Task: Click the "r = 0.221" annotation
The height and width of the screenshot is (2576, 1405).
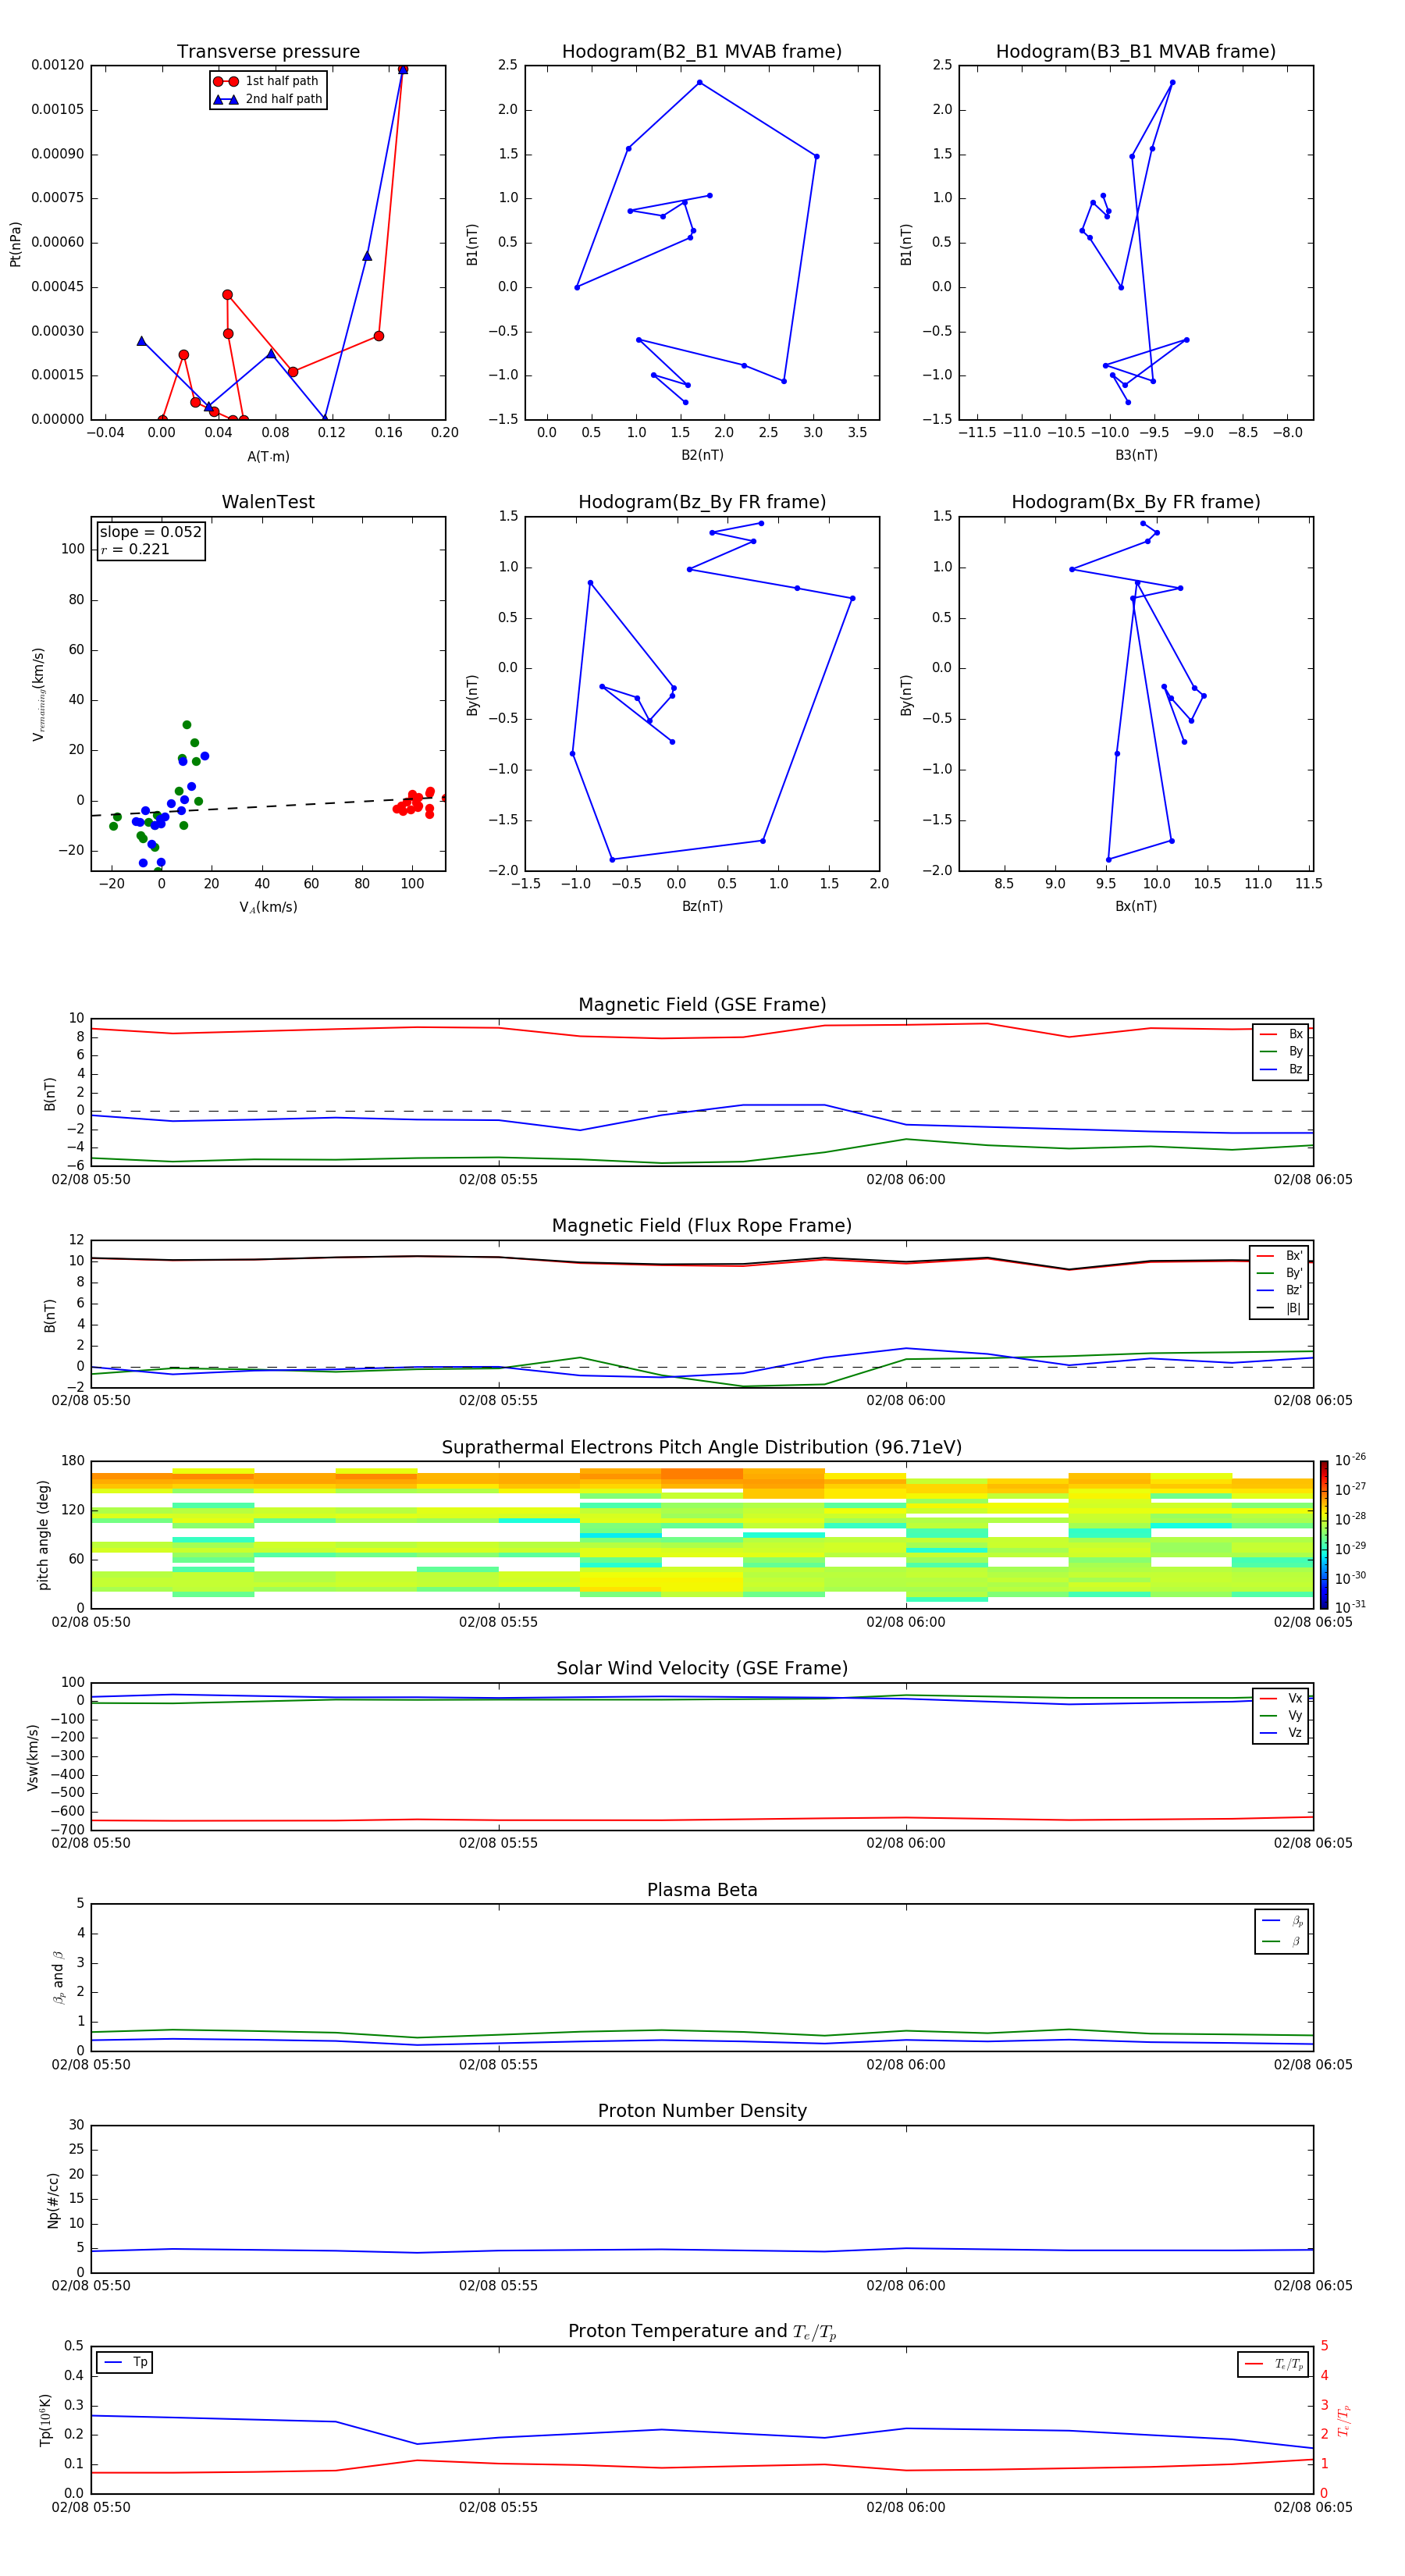Action: [135, 550]
